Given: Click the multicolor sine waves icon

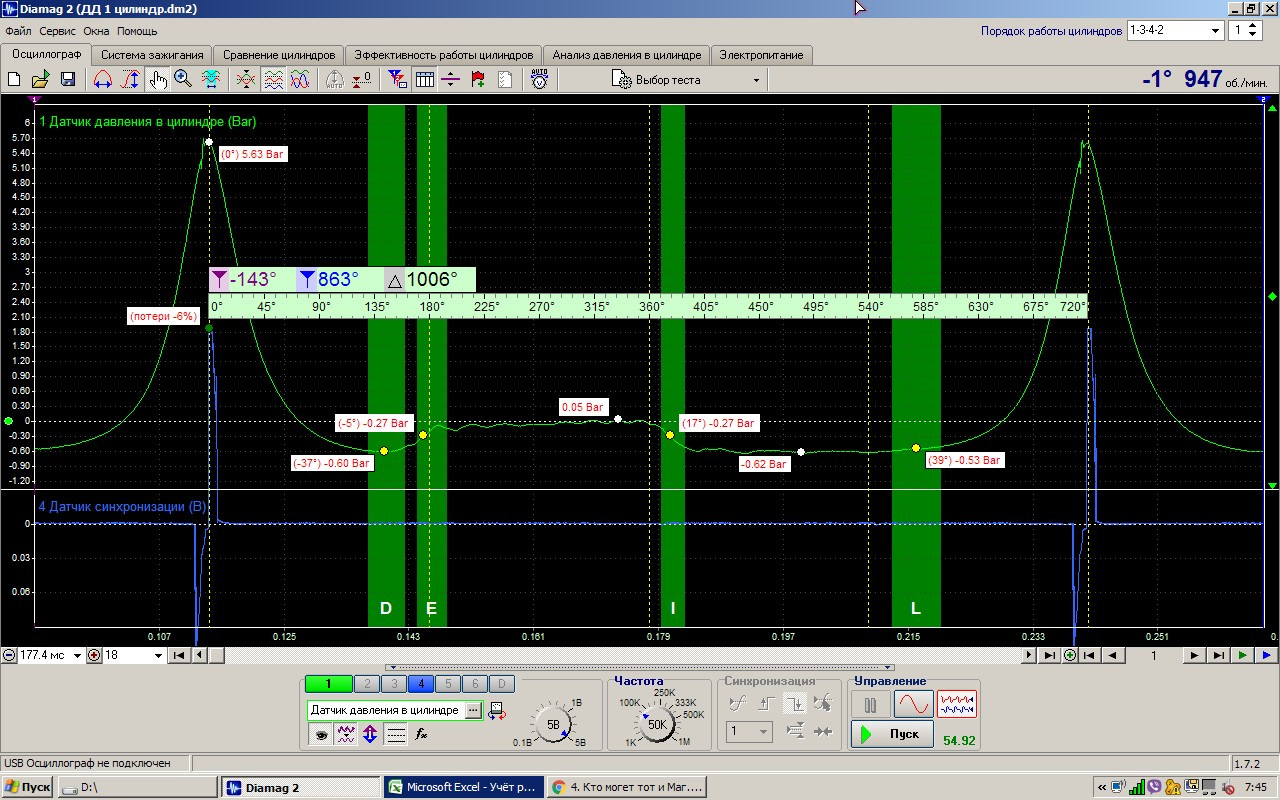Looking at the screenshot, I should [x=299, y=80].
